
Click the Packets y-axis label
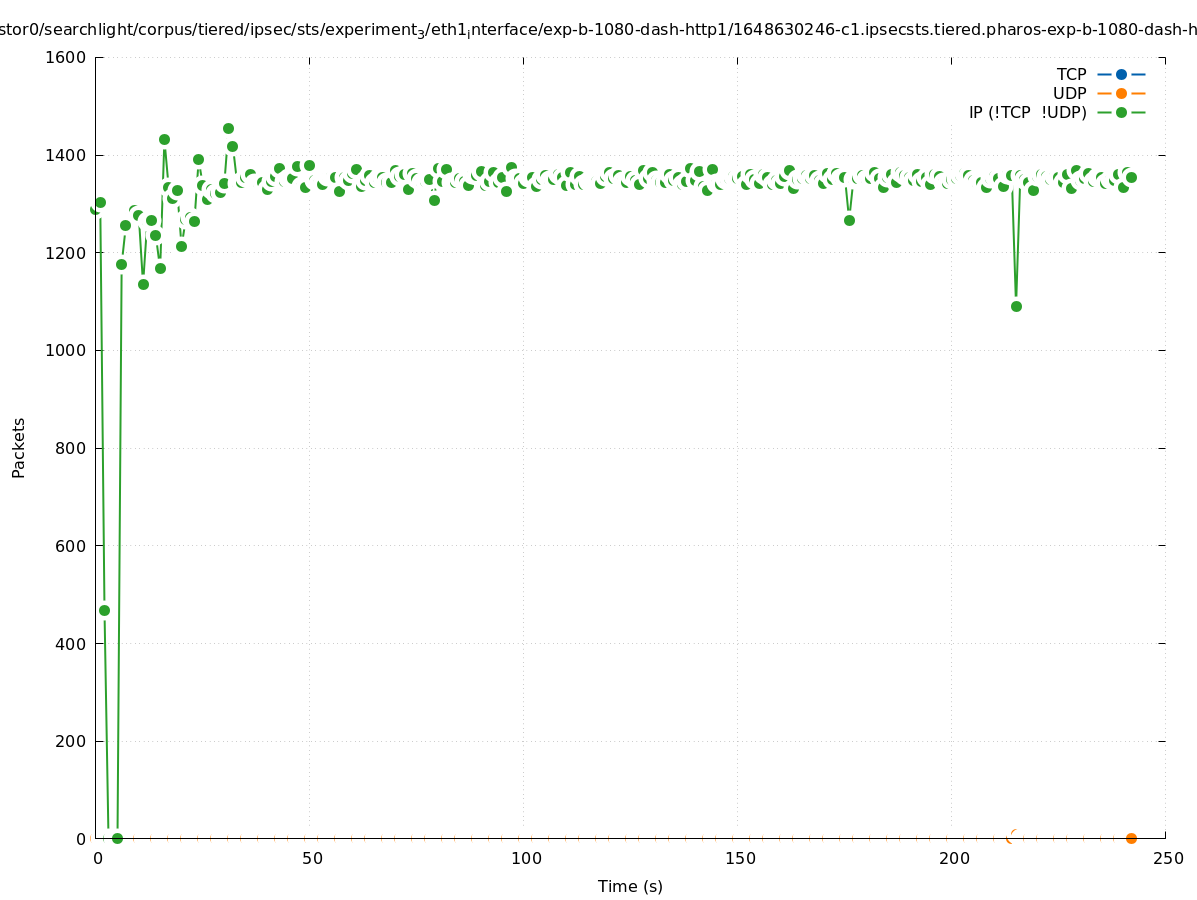click(19, 448)
